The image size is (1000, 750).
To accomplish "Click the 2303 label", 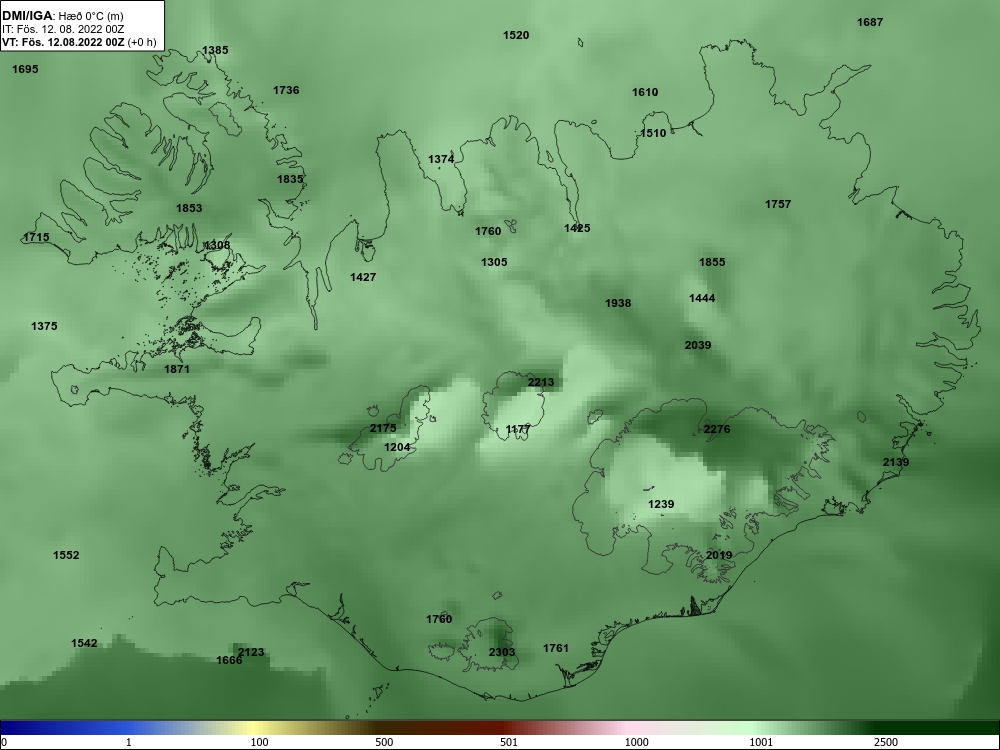I will point(502,652).
